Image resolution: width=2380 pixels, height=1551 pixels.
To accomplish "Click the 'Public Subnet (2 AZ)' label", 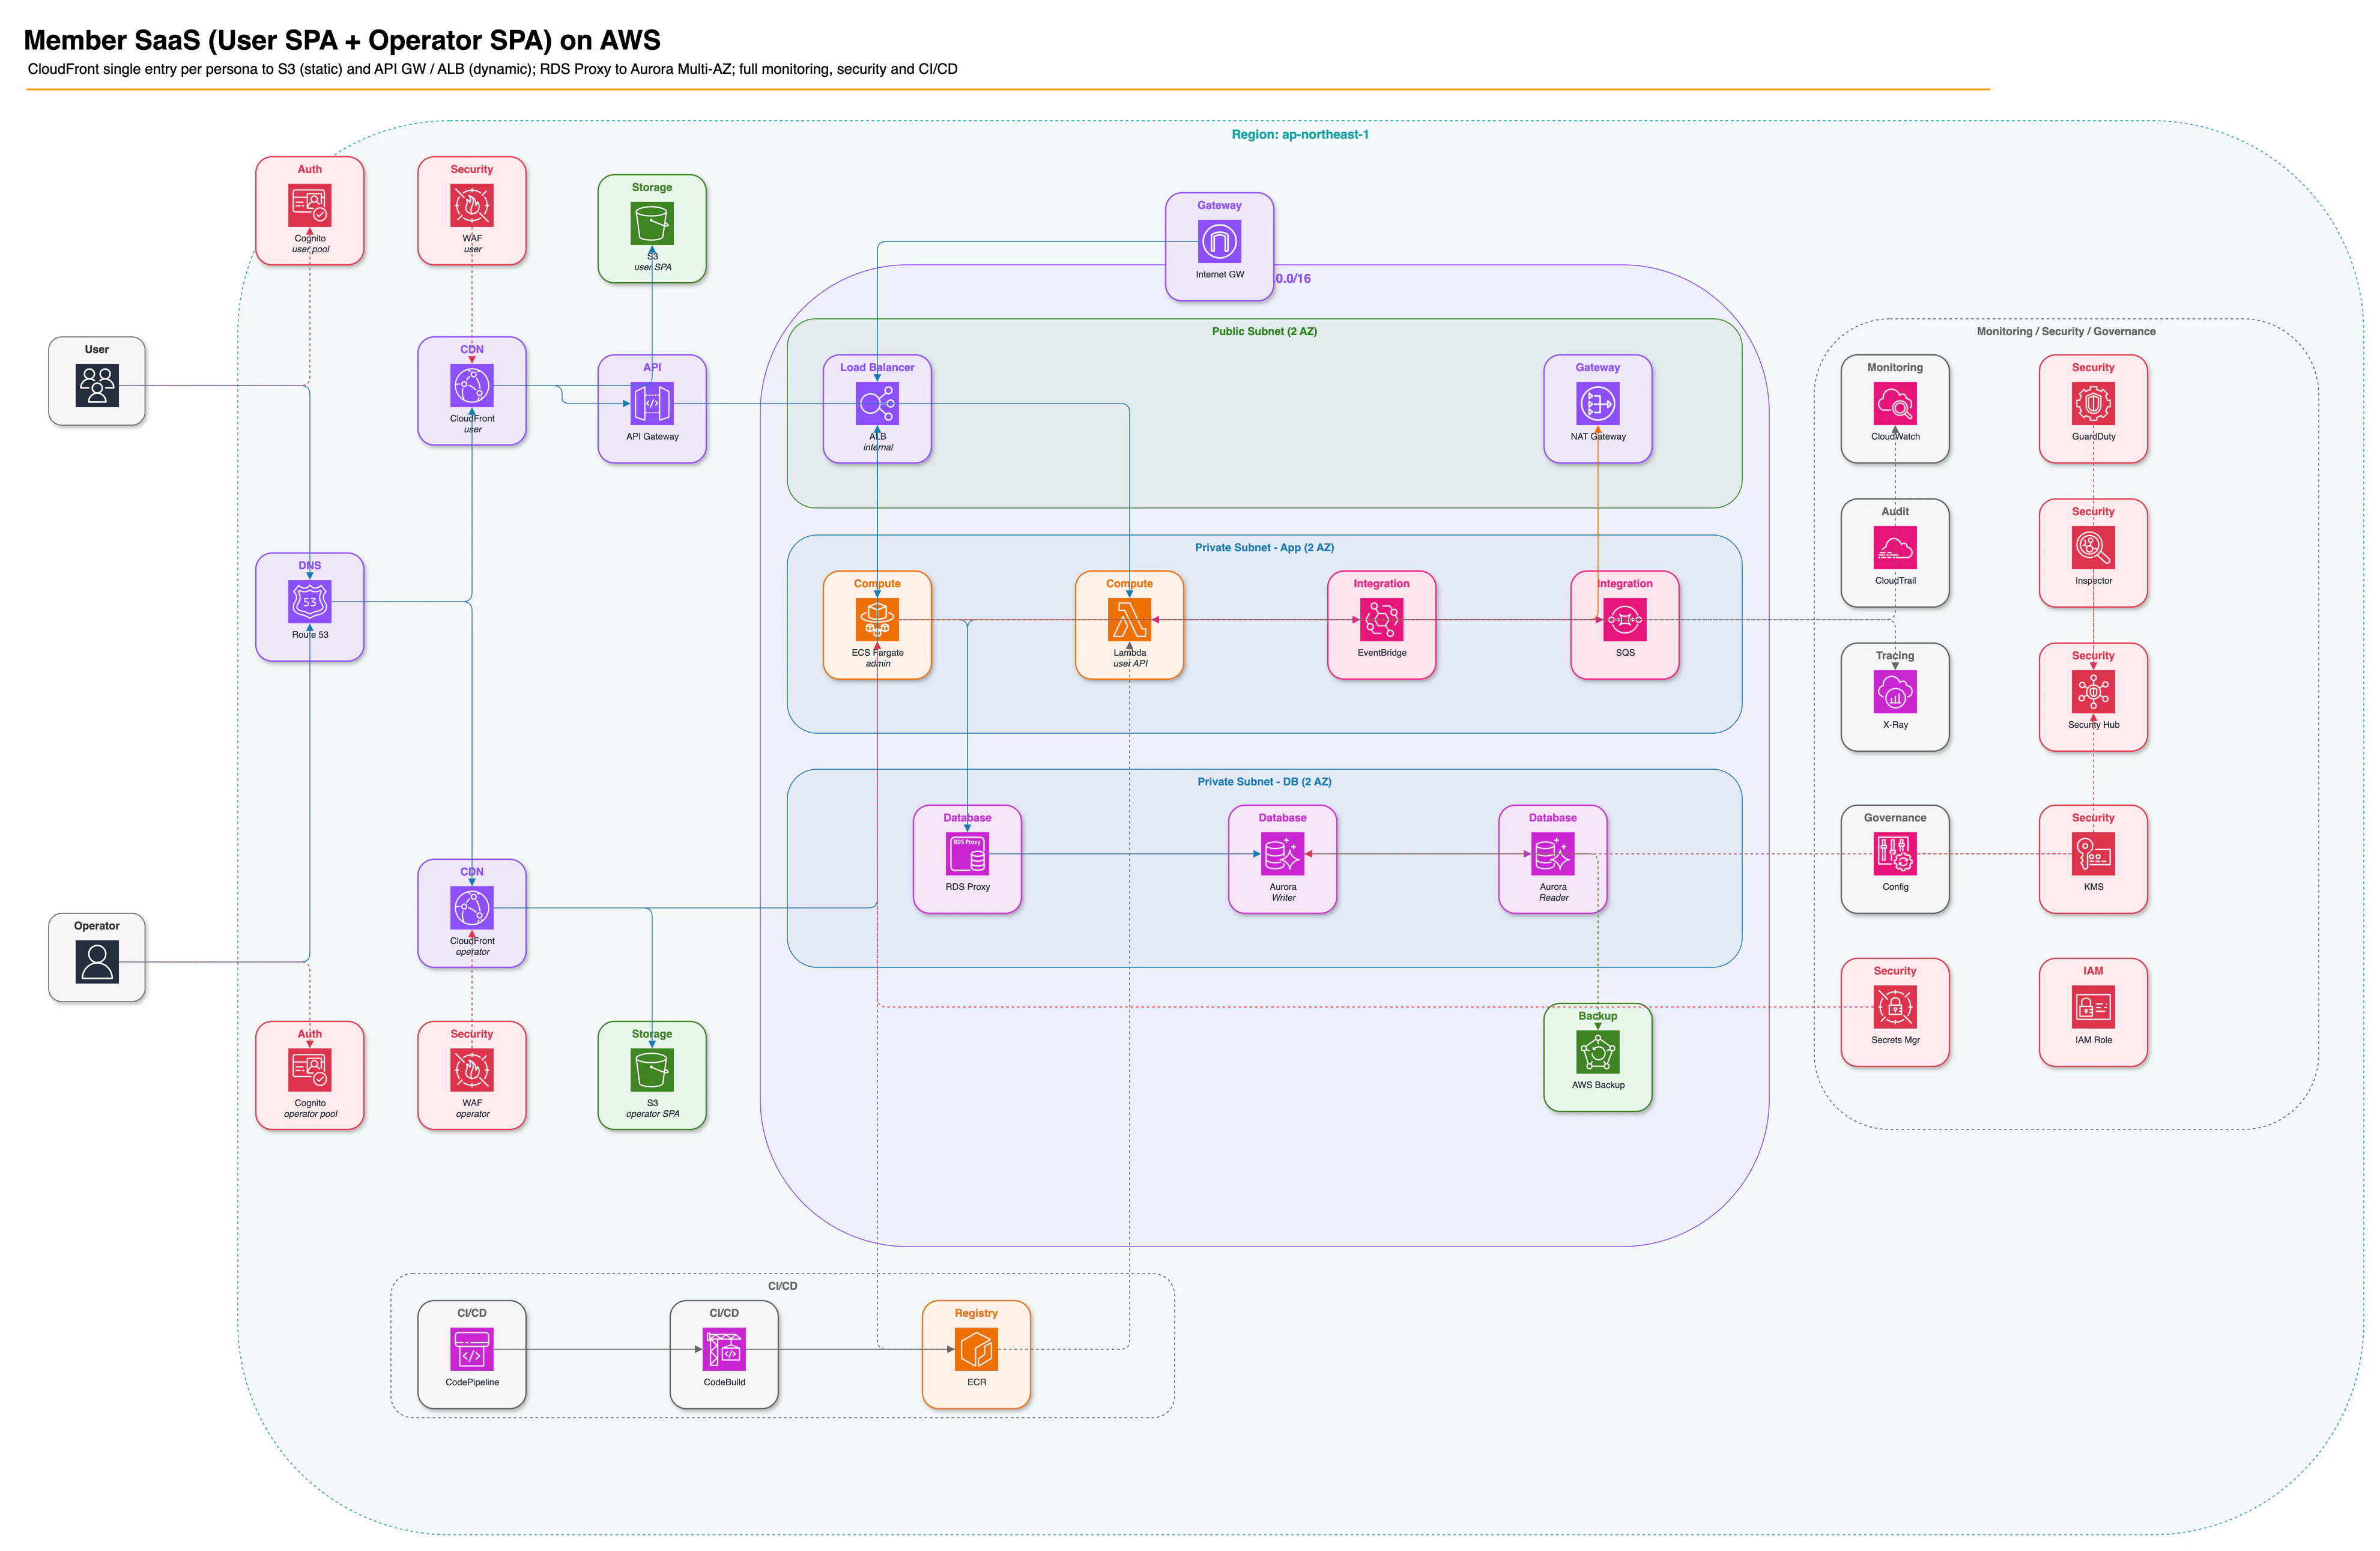I will 1264,331.
